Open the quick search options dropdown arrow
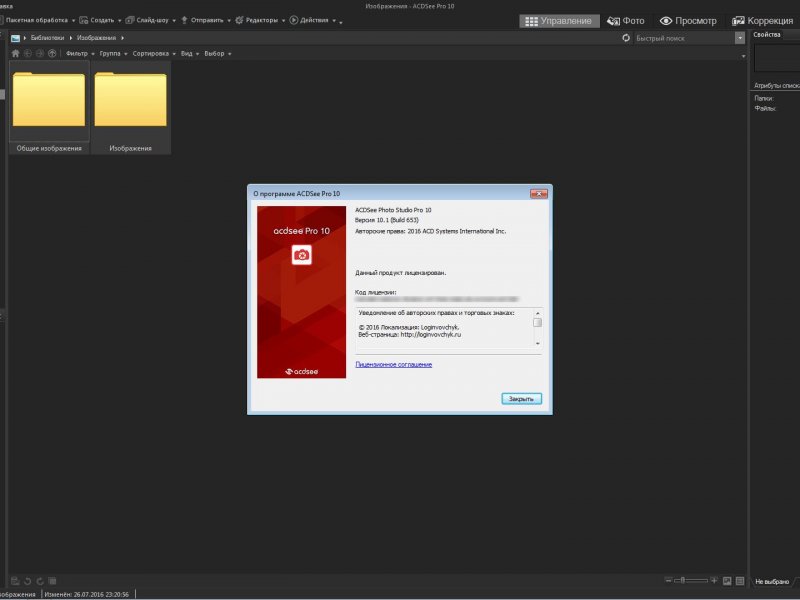Screen dimensions: 800x600 pyautogui.click(x=740, y=38)
